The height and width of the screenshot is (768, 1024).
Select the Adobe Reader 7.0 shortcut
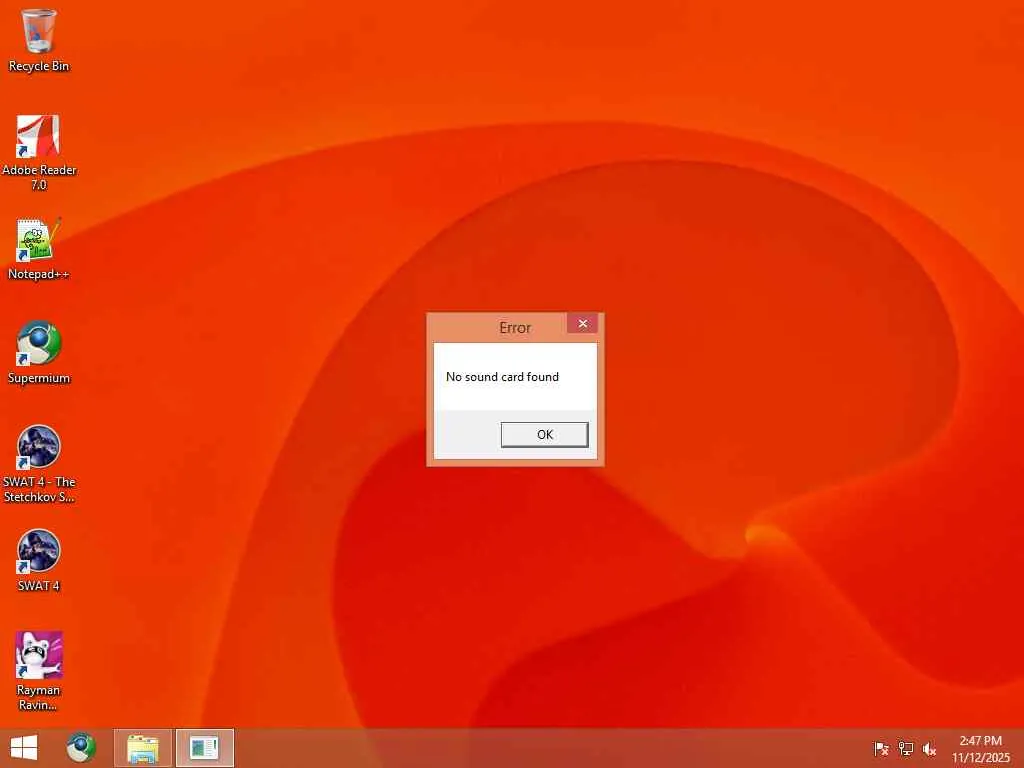(39, 152)
